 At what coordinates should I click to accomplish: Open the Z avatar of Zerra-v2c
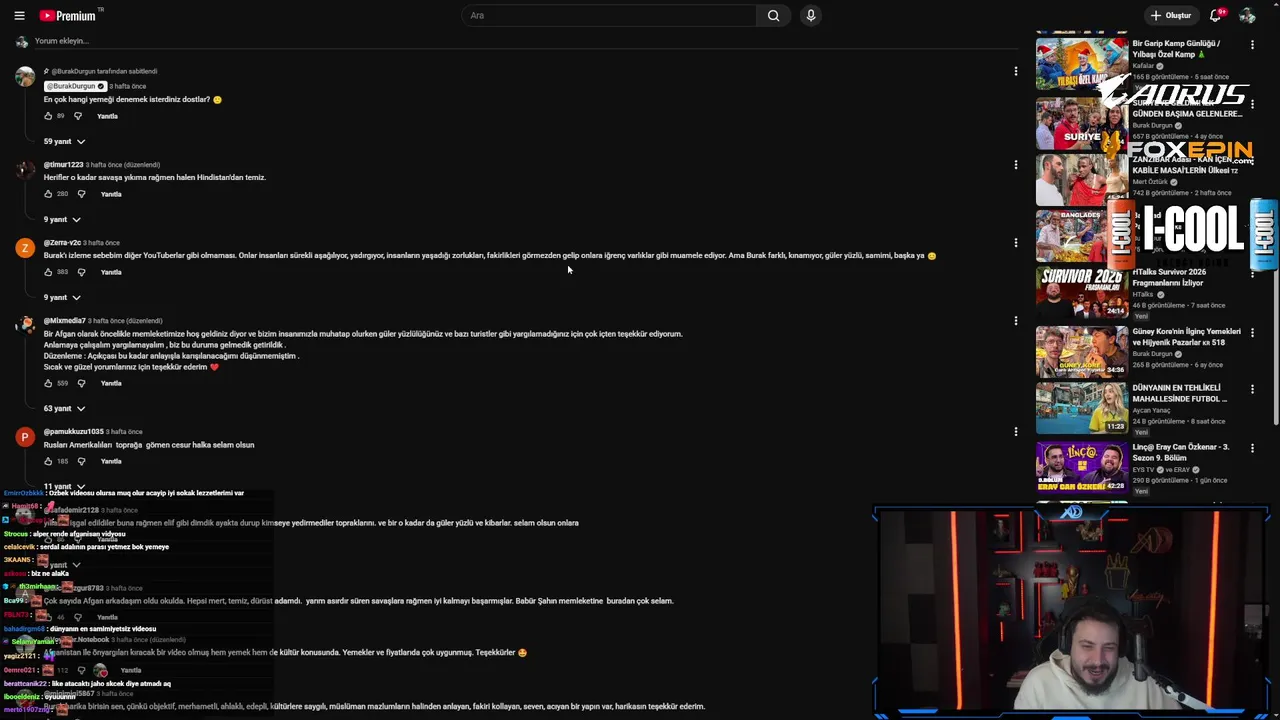click(x=25, y=248)
